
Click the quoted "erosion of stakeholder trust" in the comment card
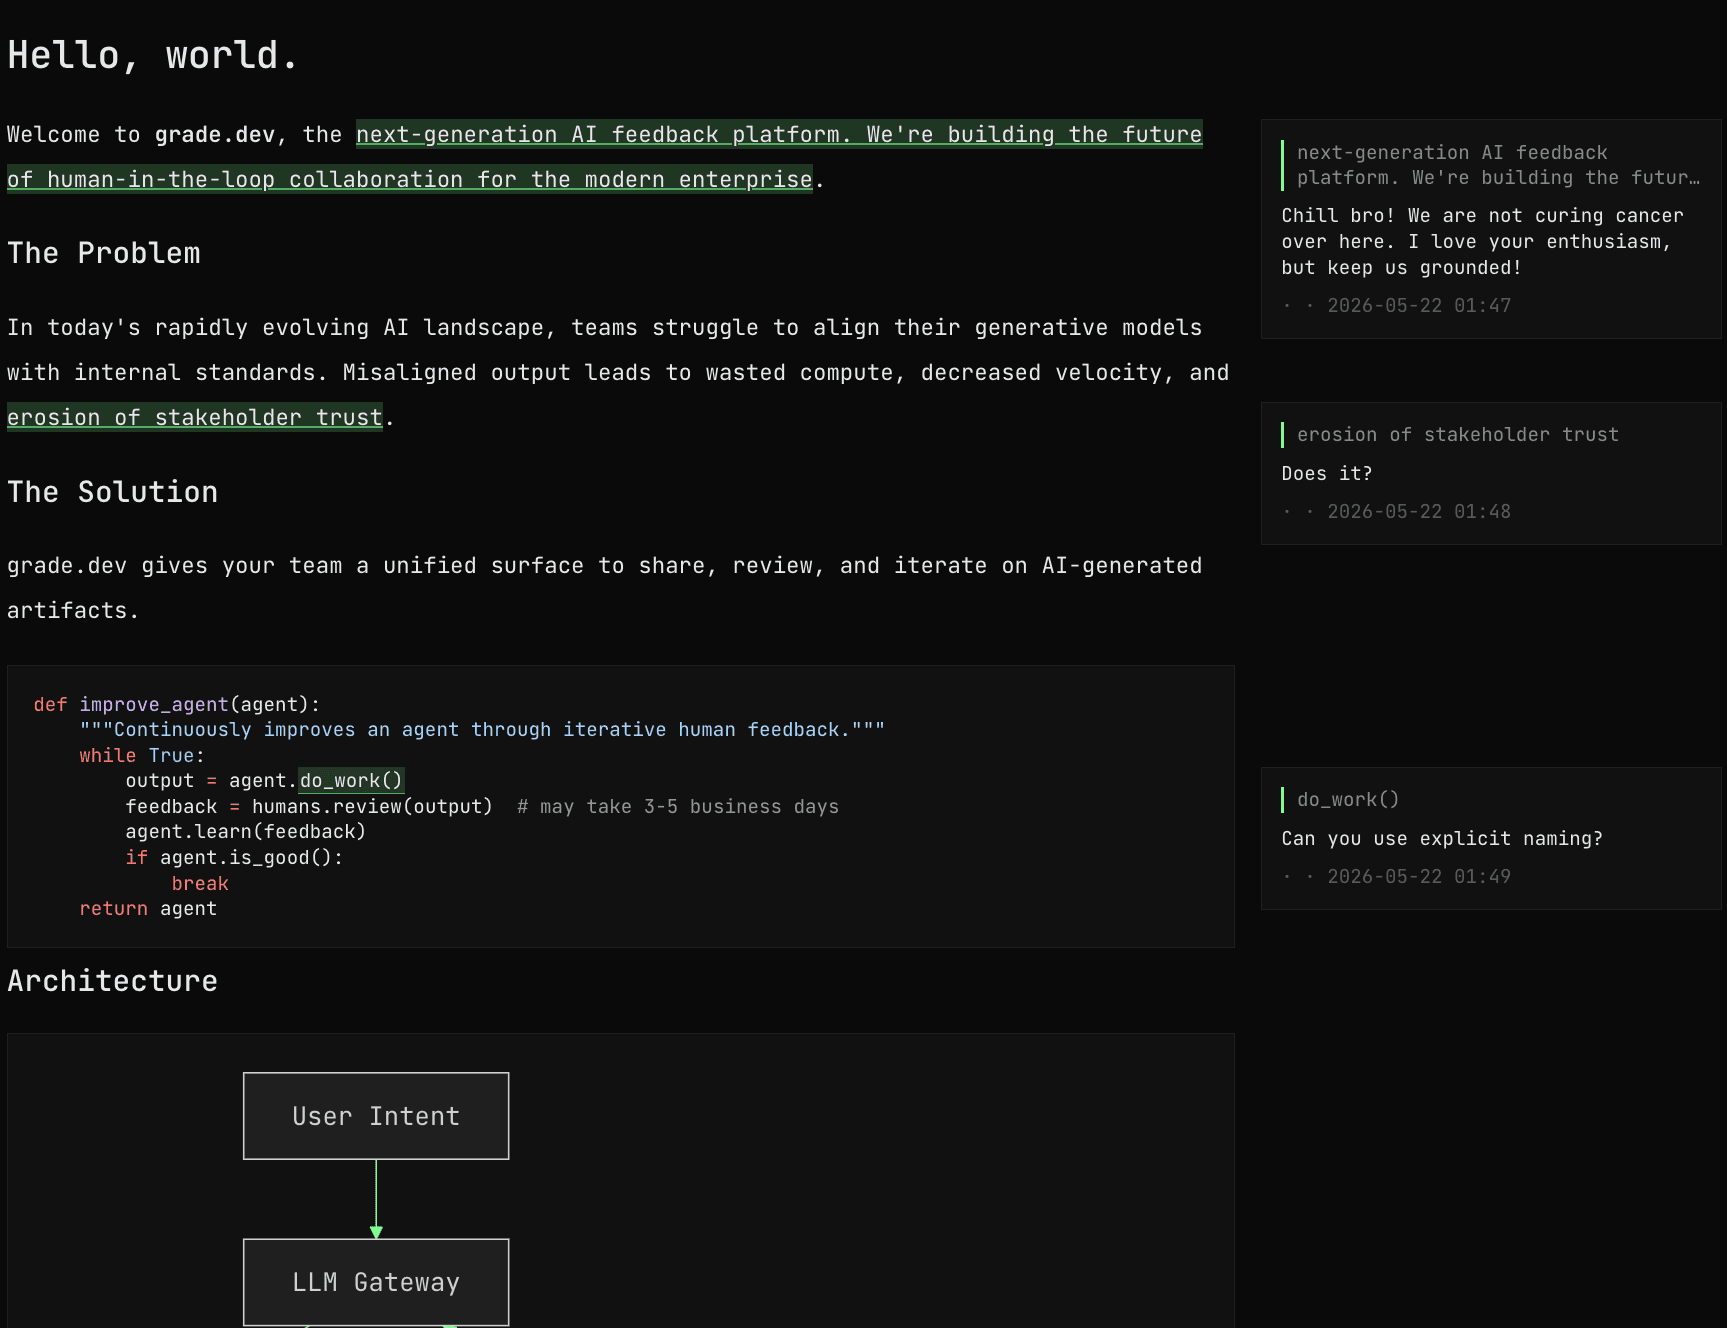point(1457,434)
